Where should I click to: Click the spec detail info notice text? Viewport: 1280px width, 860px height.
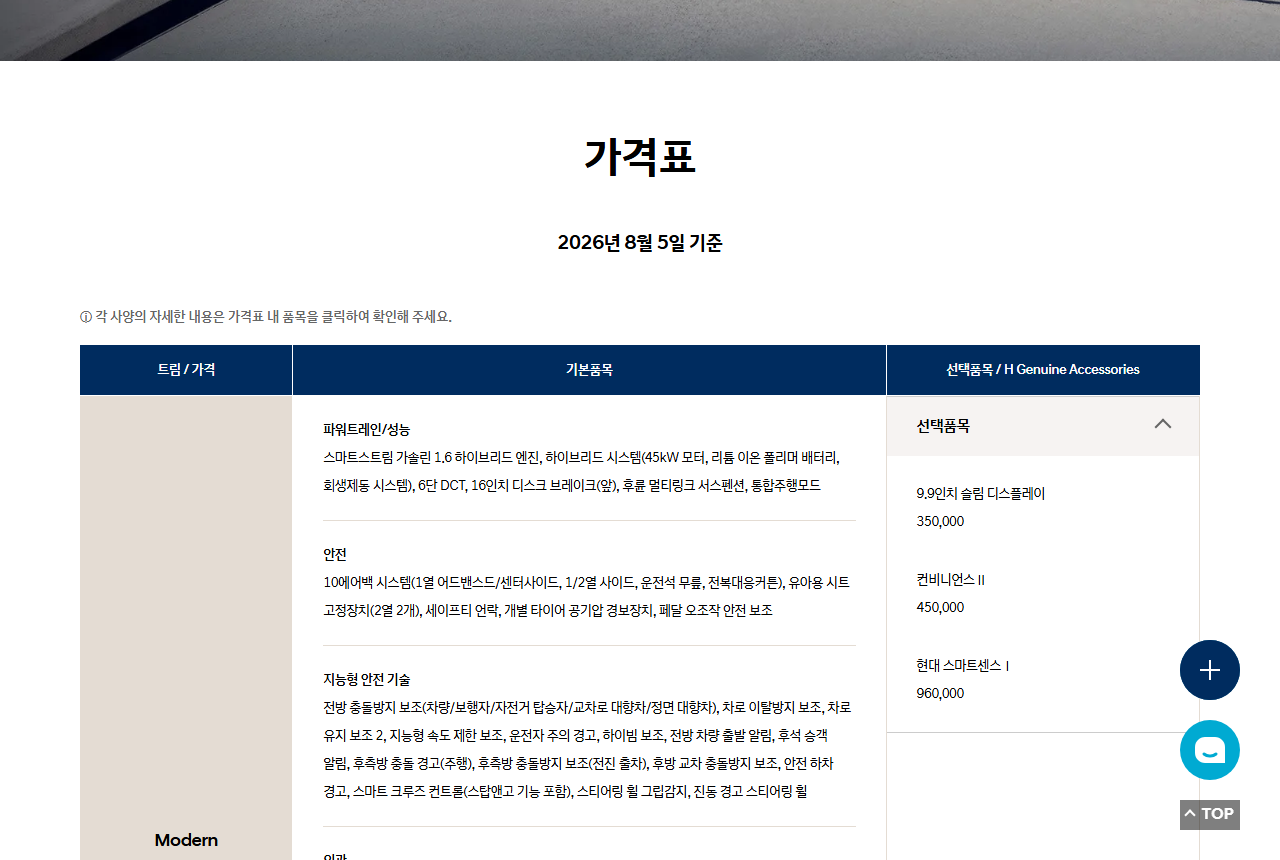click(266, 317)
